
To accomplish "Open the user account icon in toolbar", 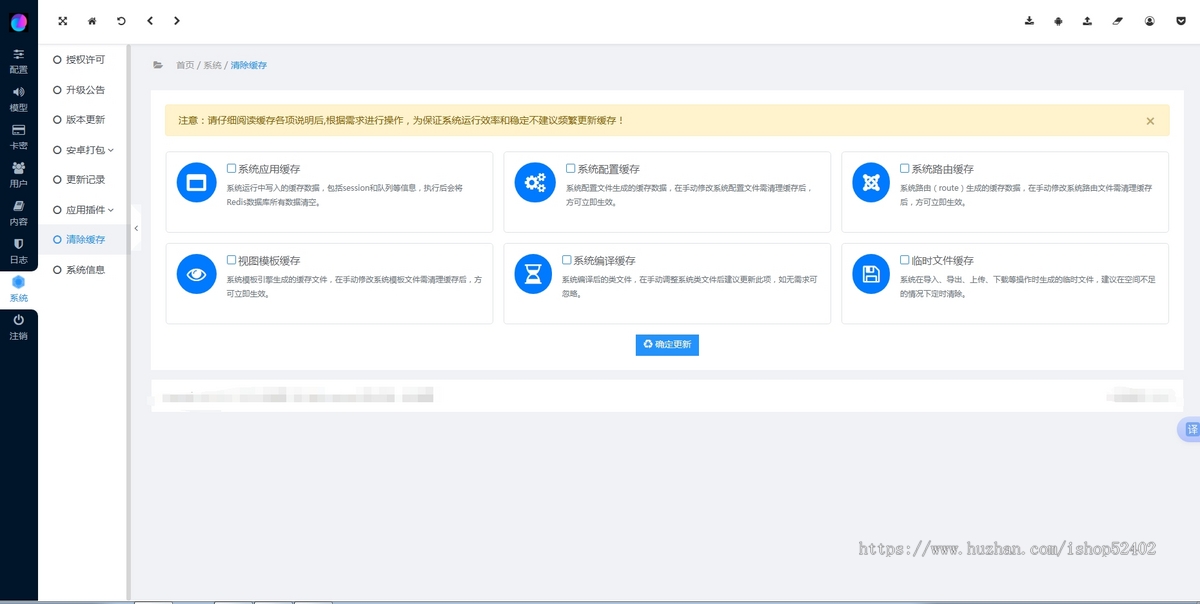I will tap(1150, 21).
